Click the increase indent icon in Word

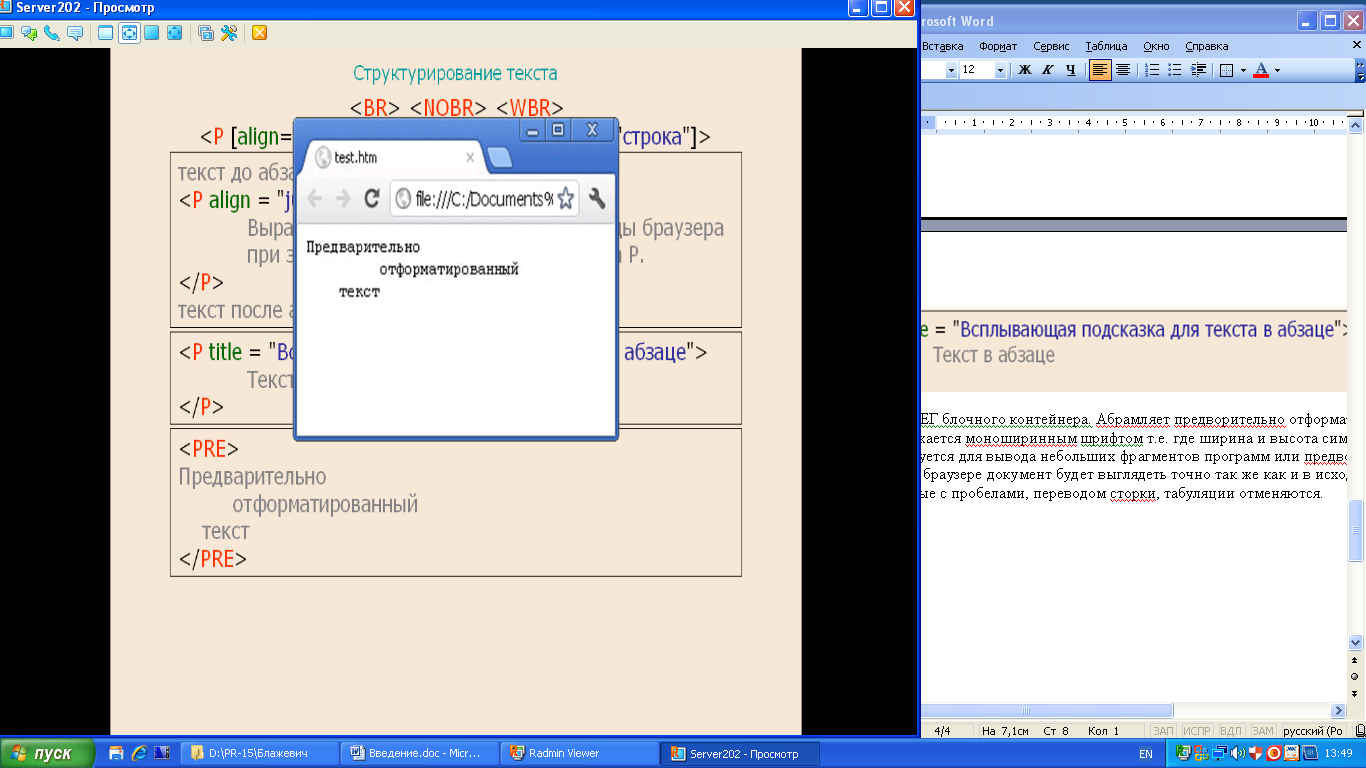1198,70
